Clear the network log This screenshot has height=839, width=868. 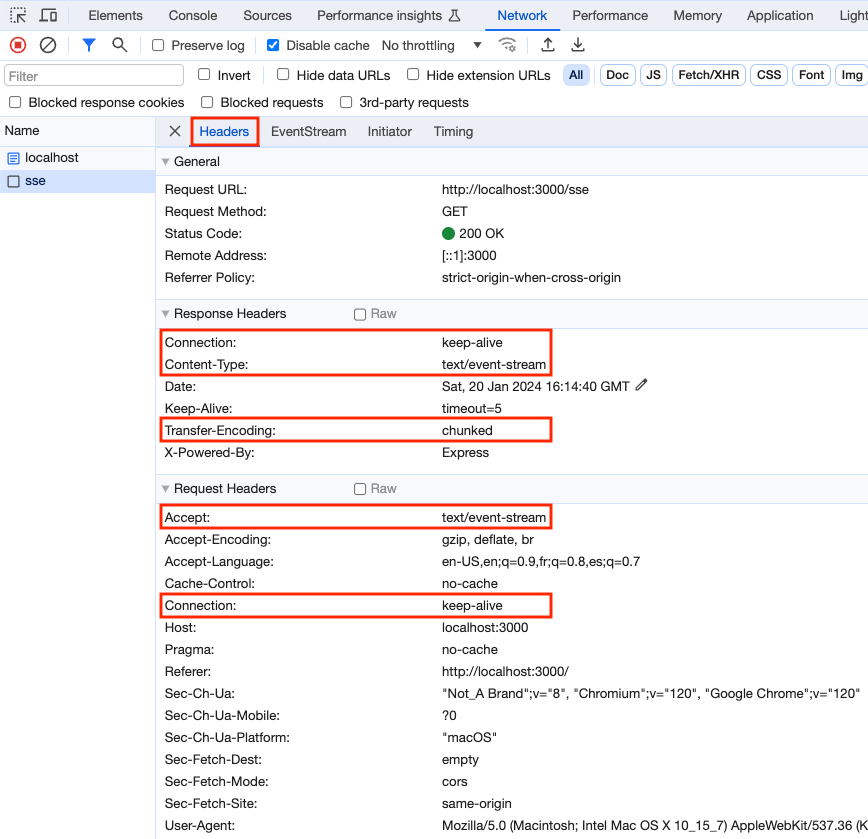coord(47,45)
